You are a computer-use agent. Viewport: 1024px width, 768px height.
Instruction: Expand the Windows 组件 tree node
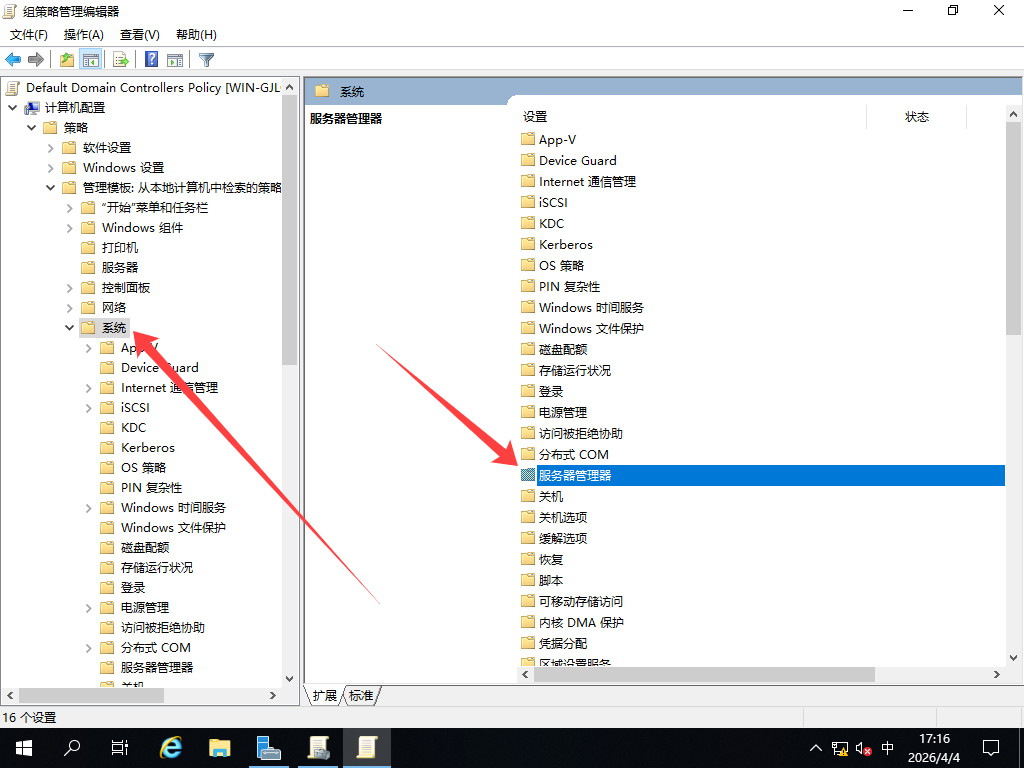[70, 228]
